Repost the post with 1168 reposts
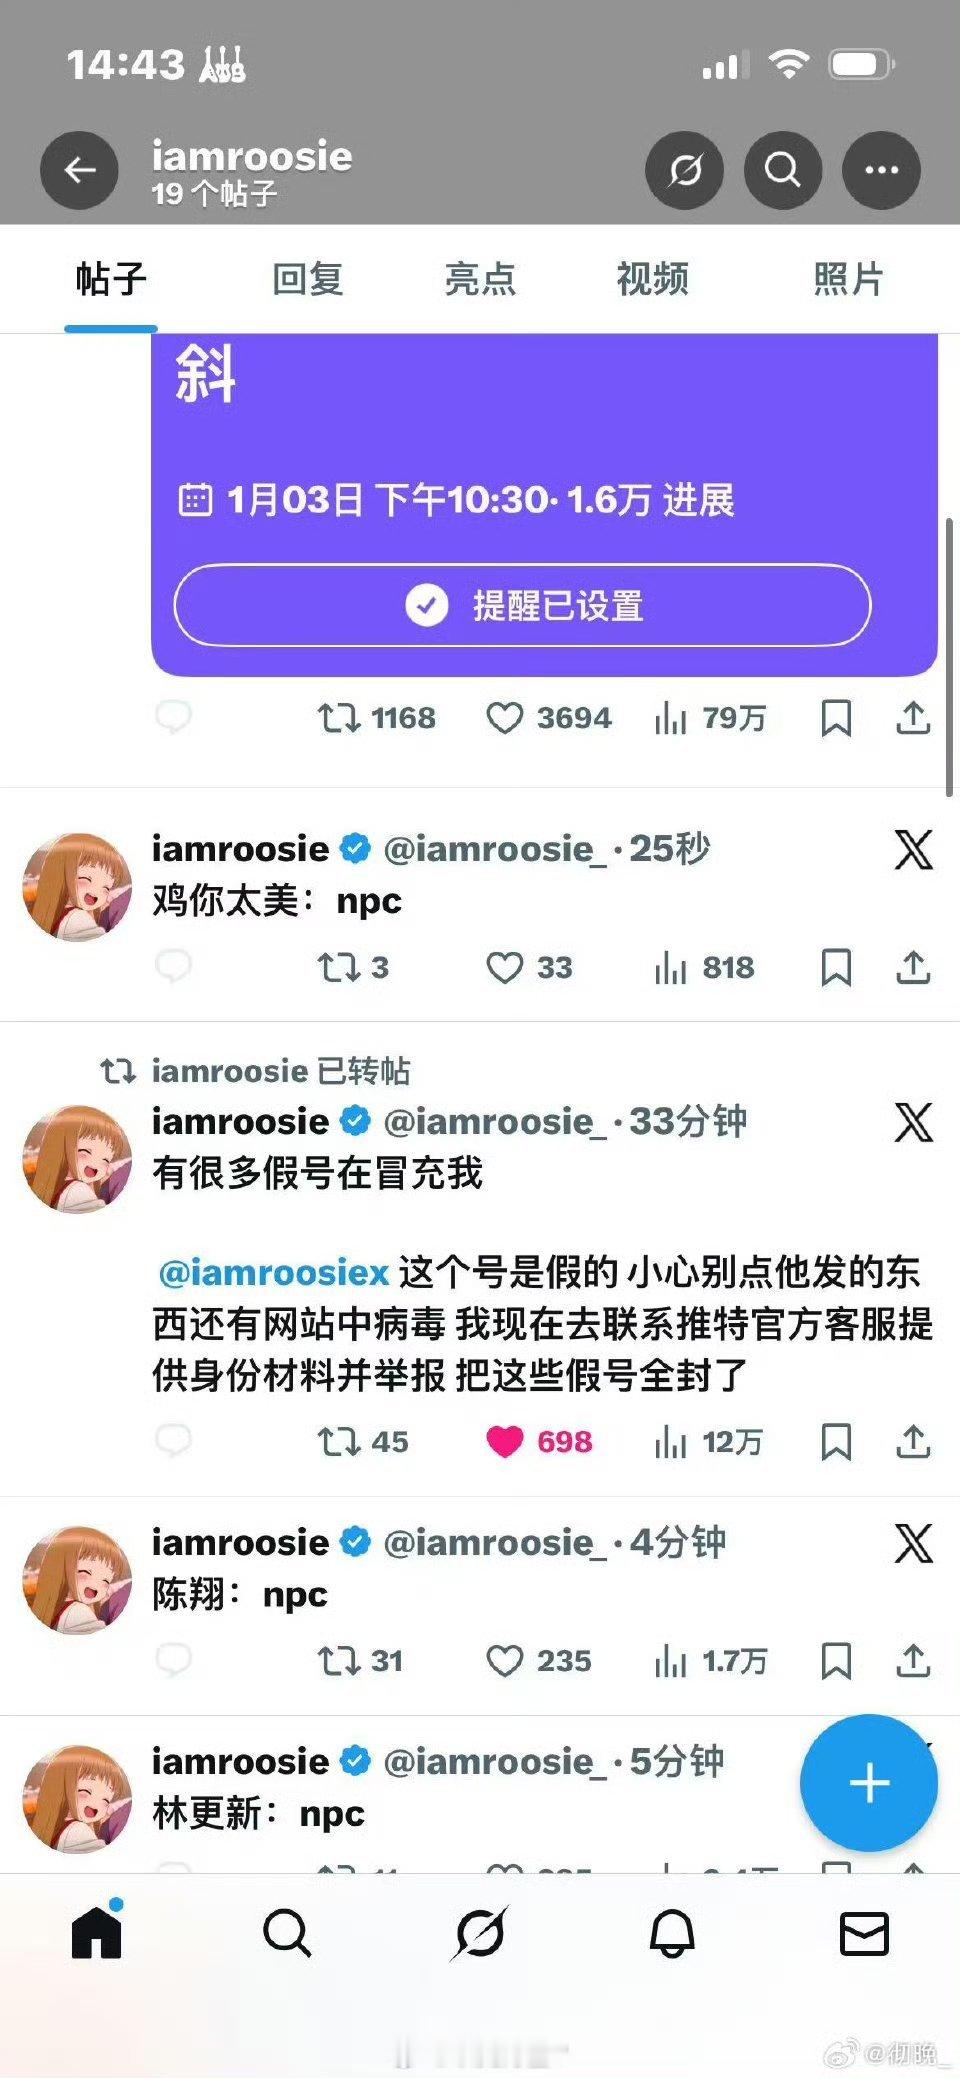 pyautogui.click(x=339, y=717)
